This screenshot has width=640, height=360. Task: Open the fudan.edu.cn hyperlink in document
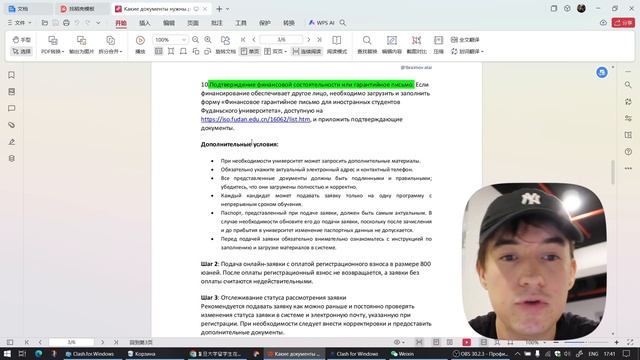tap(256, 119)
